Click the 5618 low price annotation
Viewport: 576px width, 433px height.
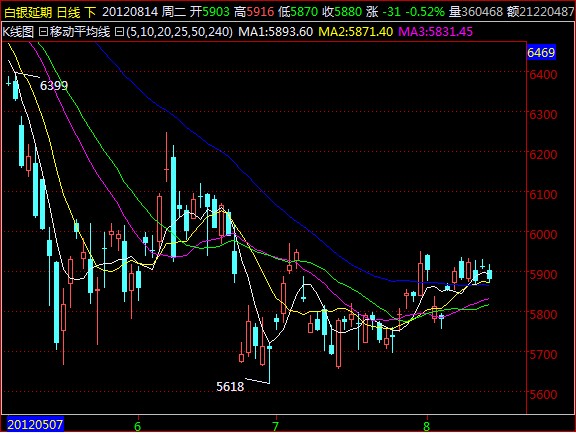point(230,386)
